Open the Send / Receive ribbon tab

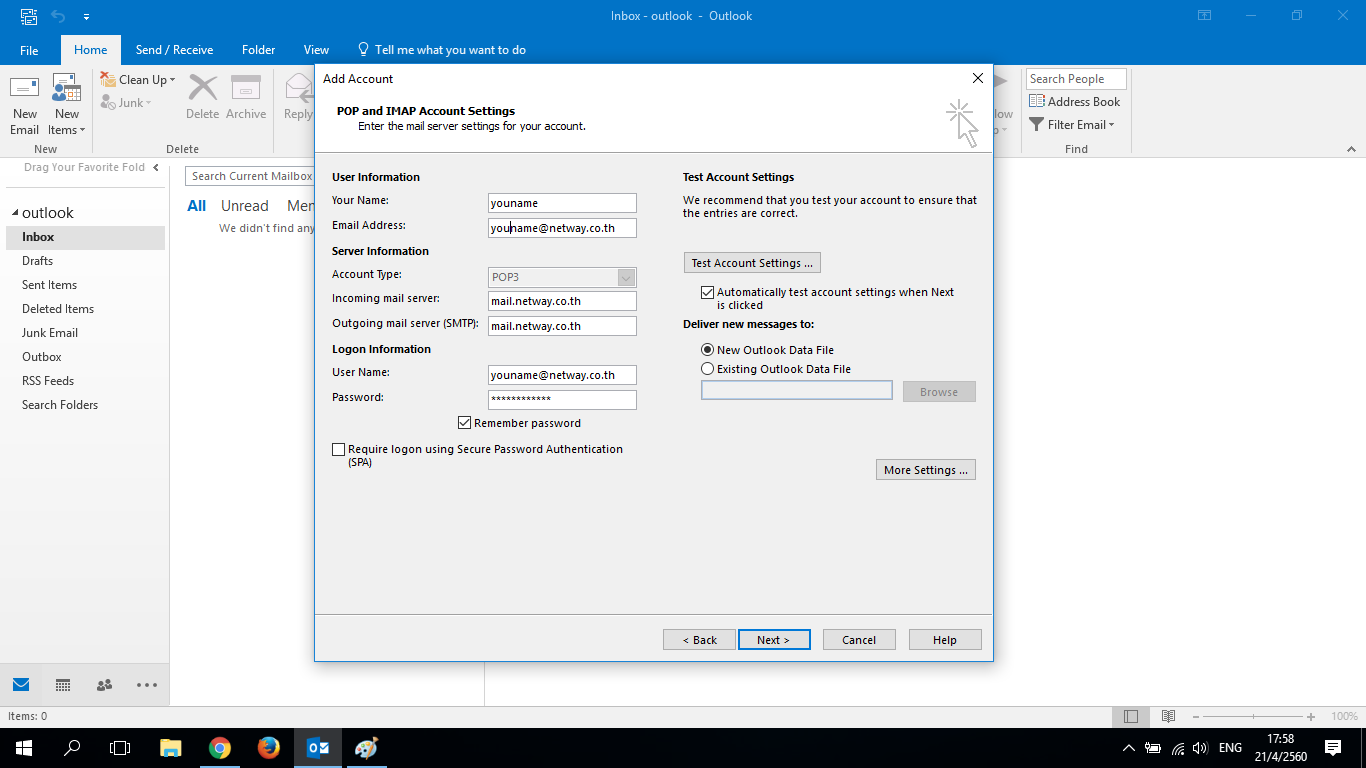174,50
